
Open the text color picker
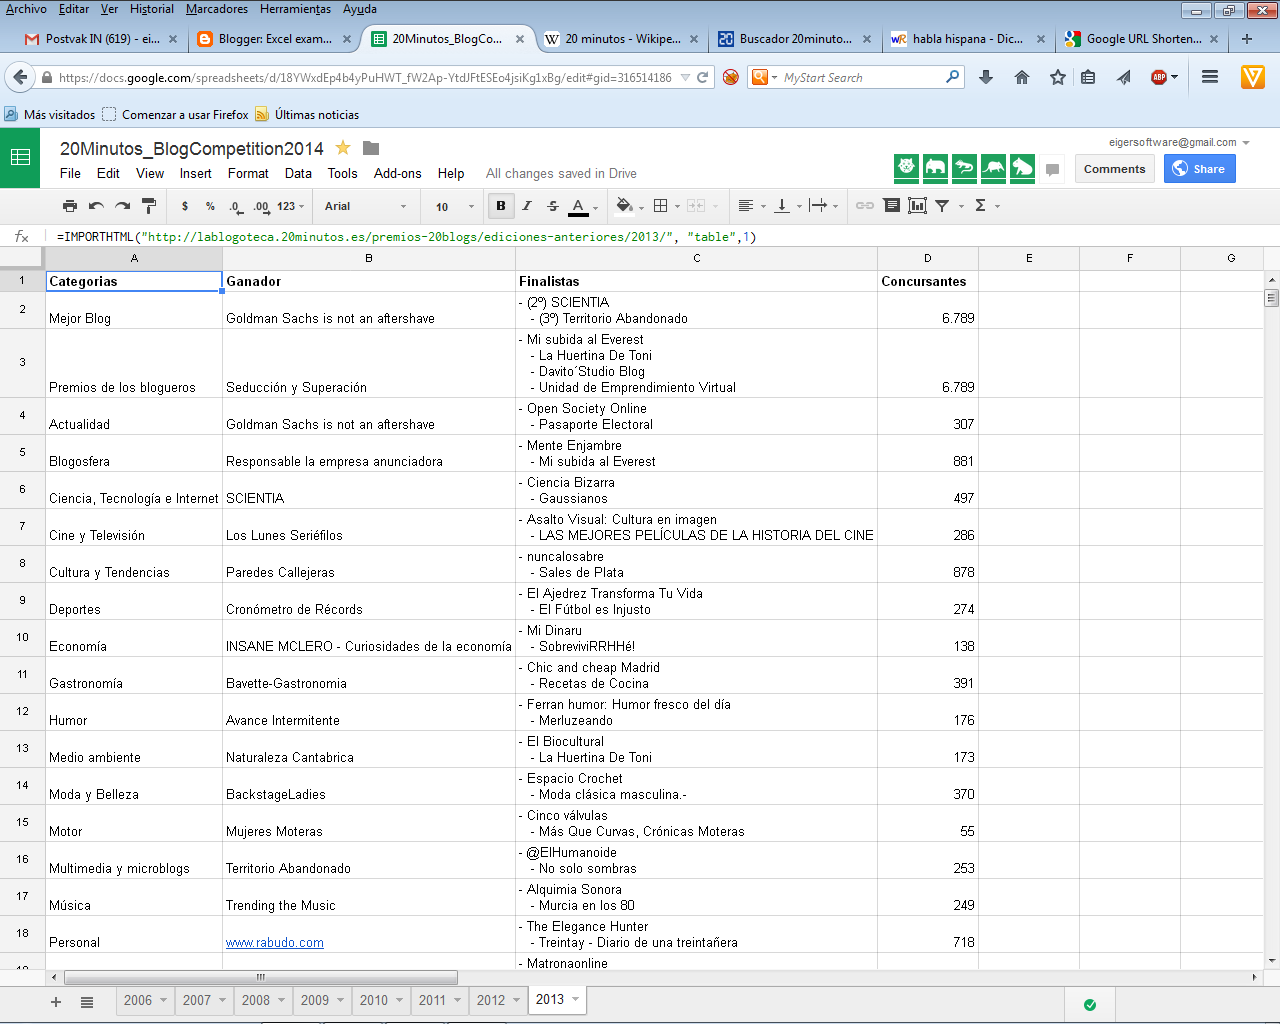(x=584, y=206)
